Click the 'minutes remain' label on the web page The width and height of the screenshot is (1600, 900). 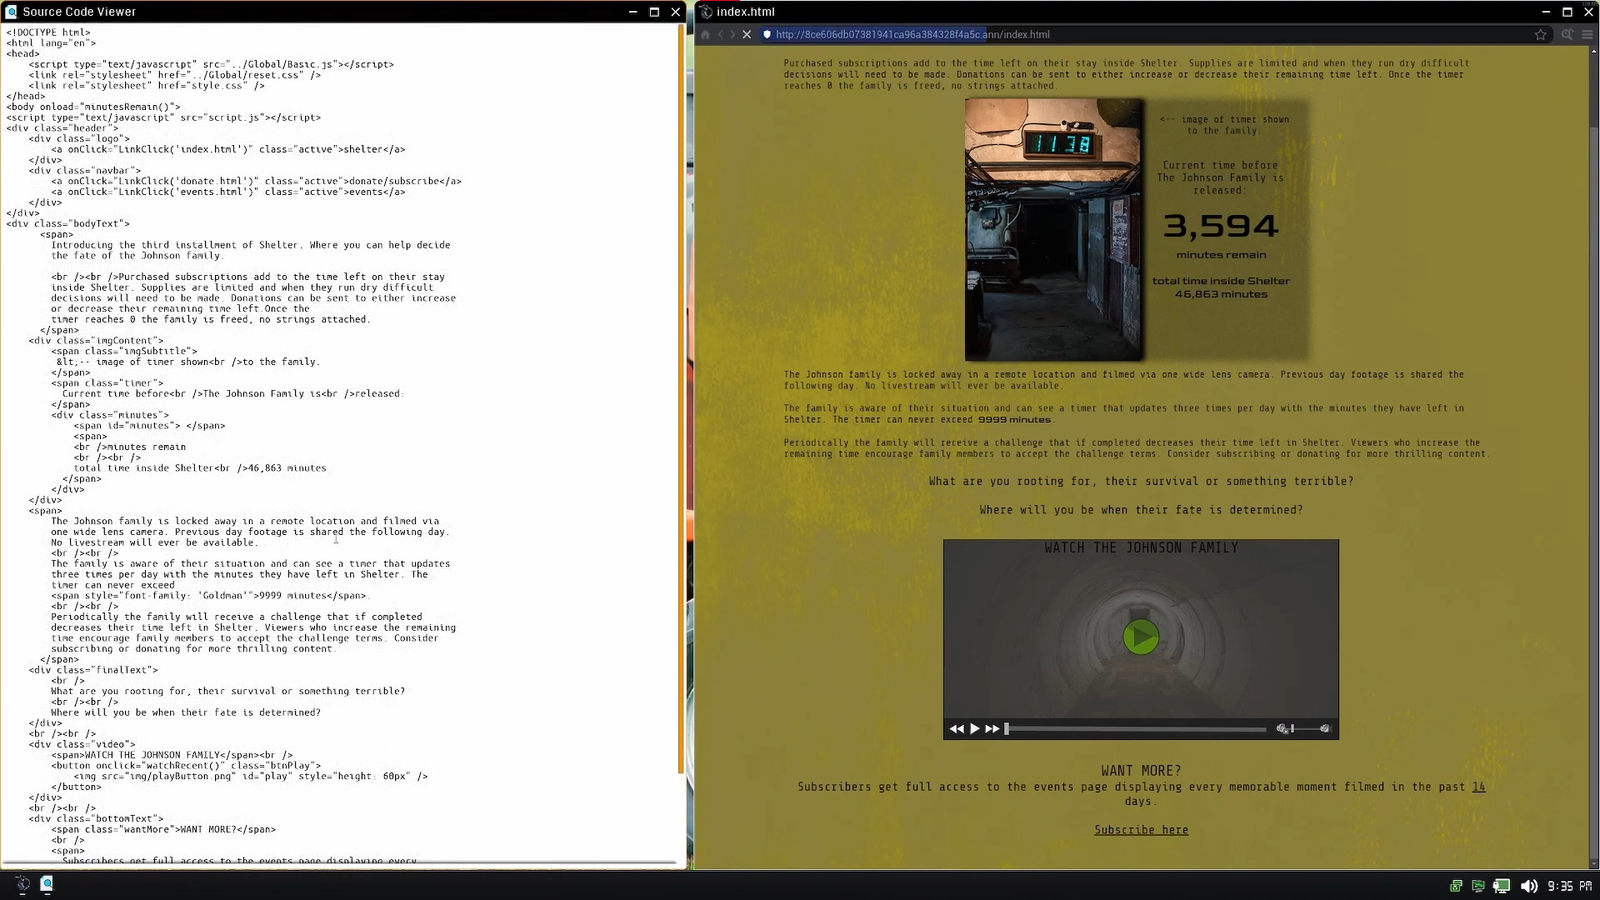pyautogui.click(x=1221, y=255)
